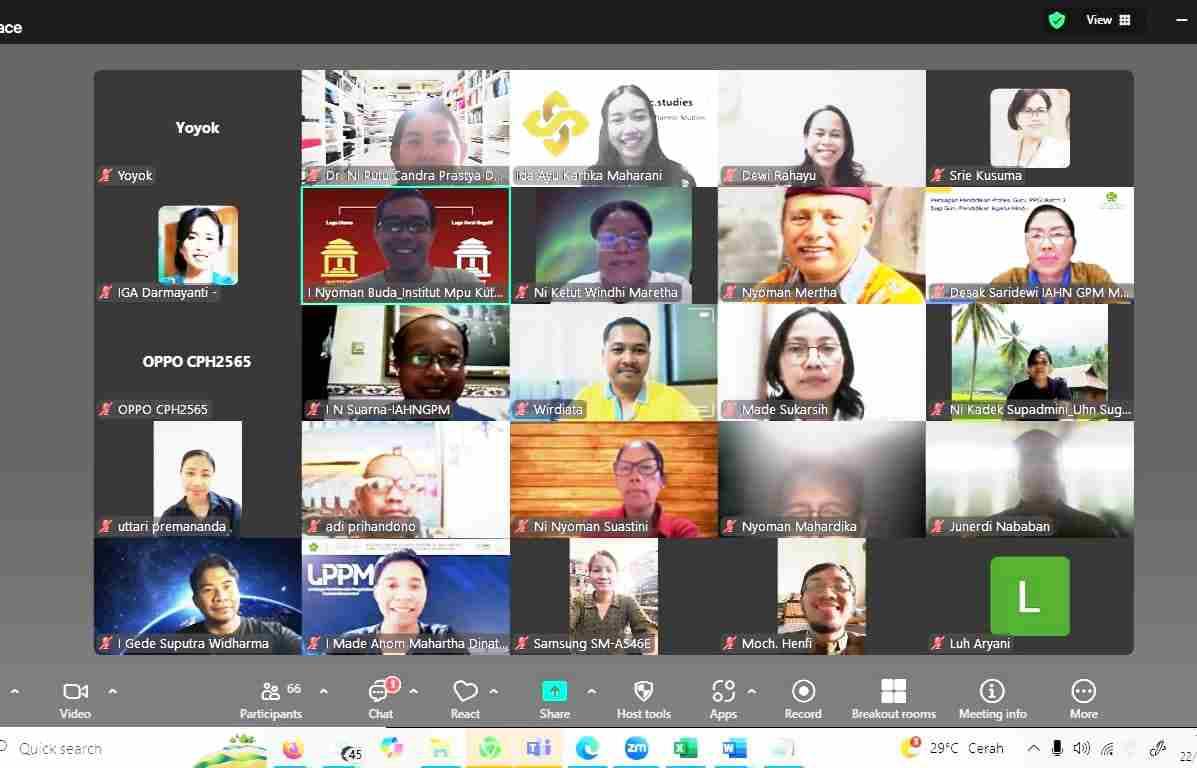Expand the Chat options arrow

click(x=413, y=691)
